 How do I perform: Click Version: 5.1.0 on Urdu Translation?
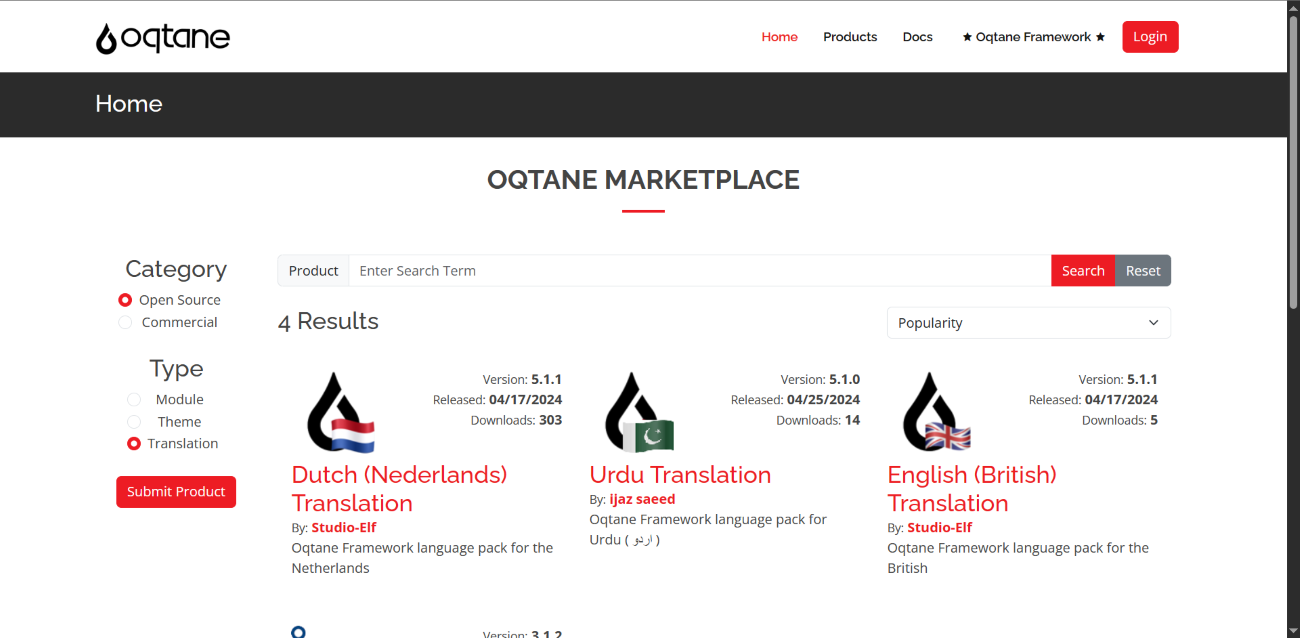[x=820, y=380]
